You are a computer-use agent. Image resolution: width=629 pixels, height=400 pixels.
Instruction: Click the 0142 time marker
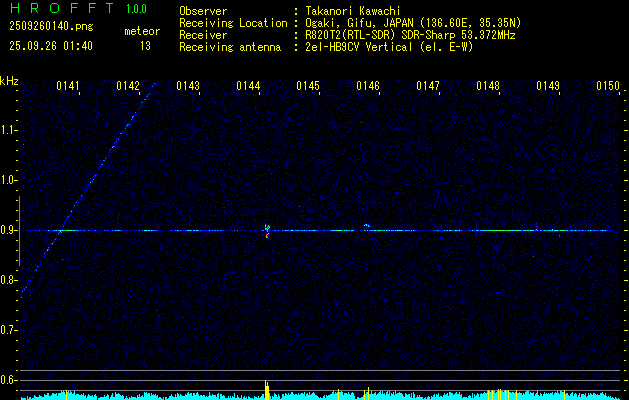pyautogui.click(x=128, y=86)
